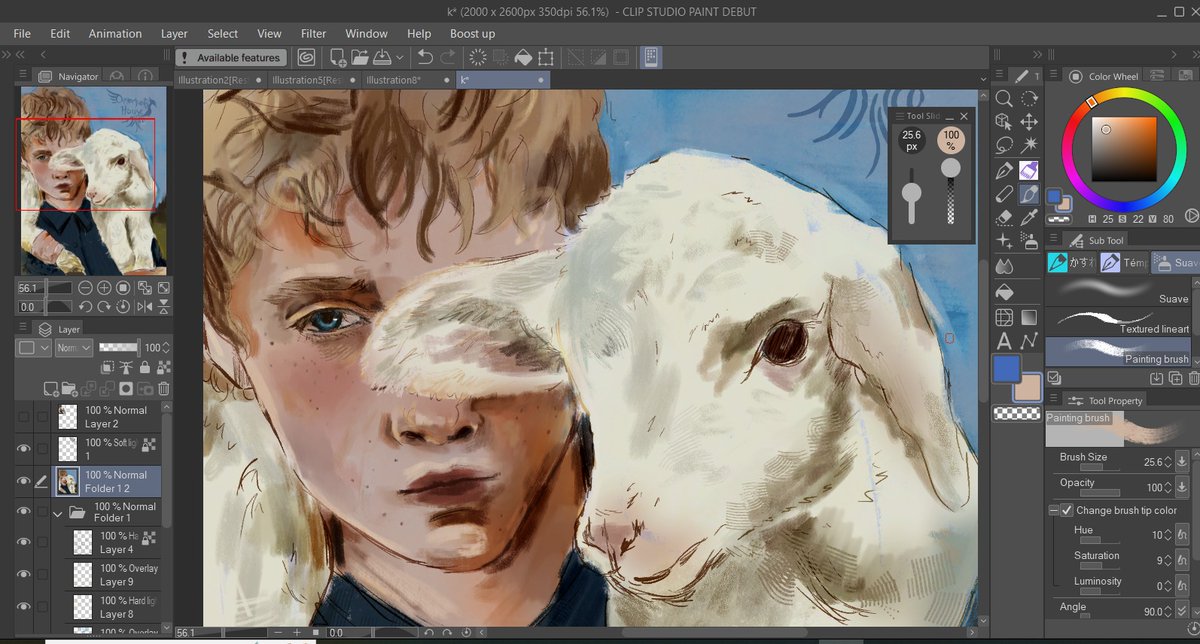Image resolution: width=1200 pixels, height=644 pixels.
Task: Collapse Folder 1 in layer list
Action: point(57,513)
